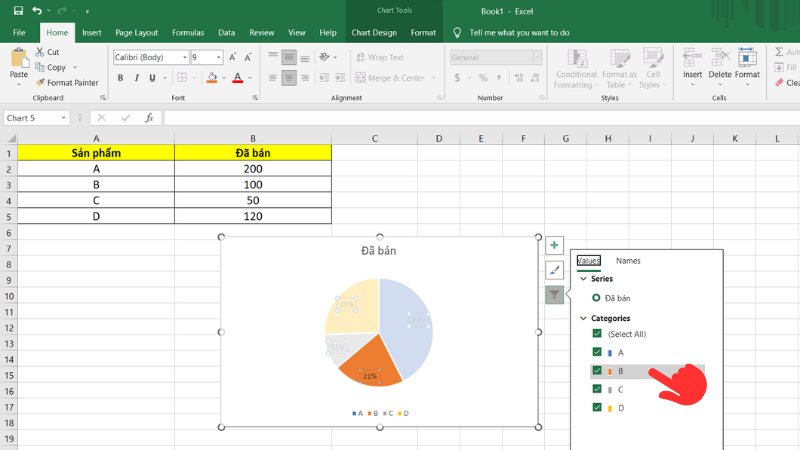The image size is (800, 450).
Task: Open Chart Styles paintbrush button
Action: tap(554, 270)
